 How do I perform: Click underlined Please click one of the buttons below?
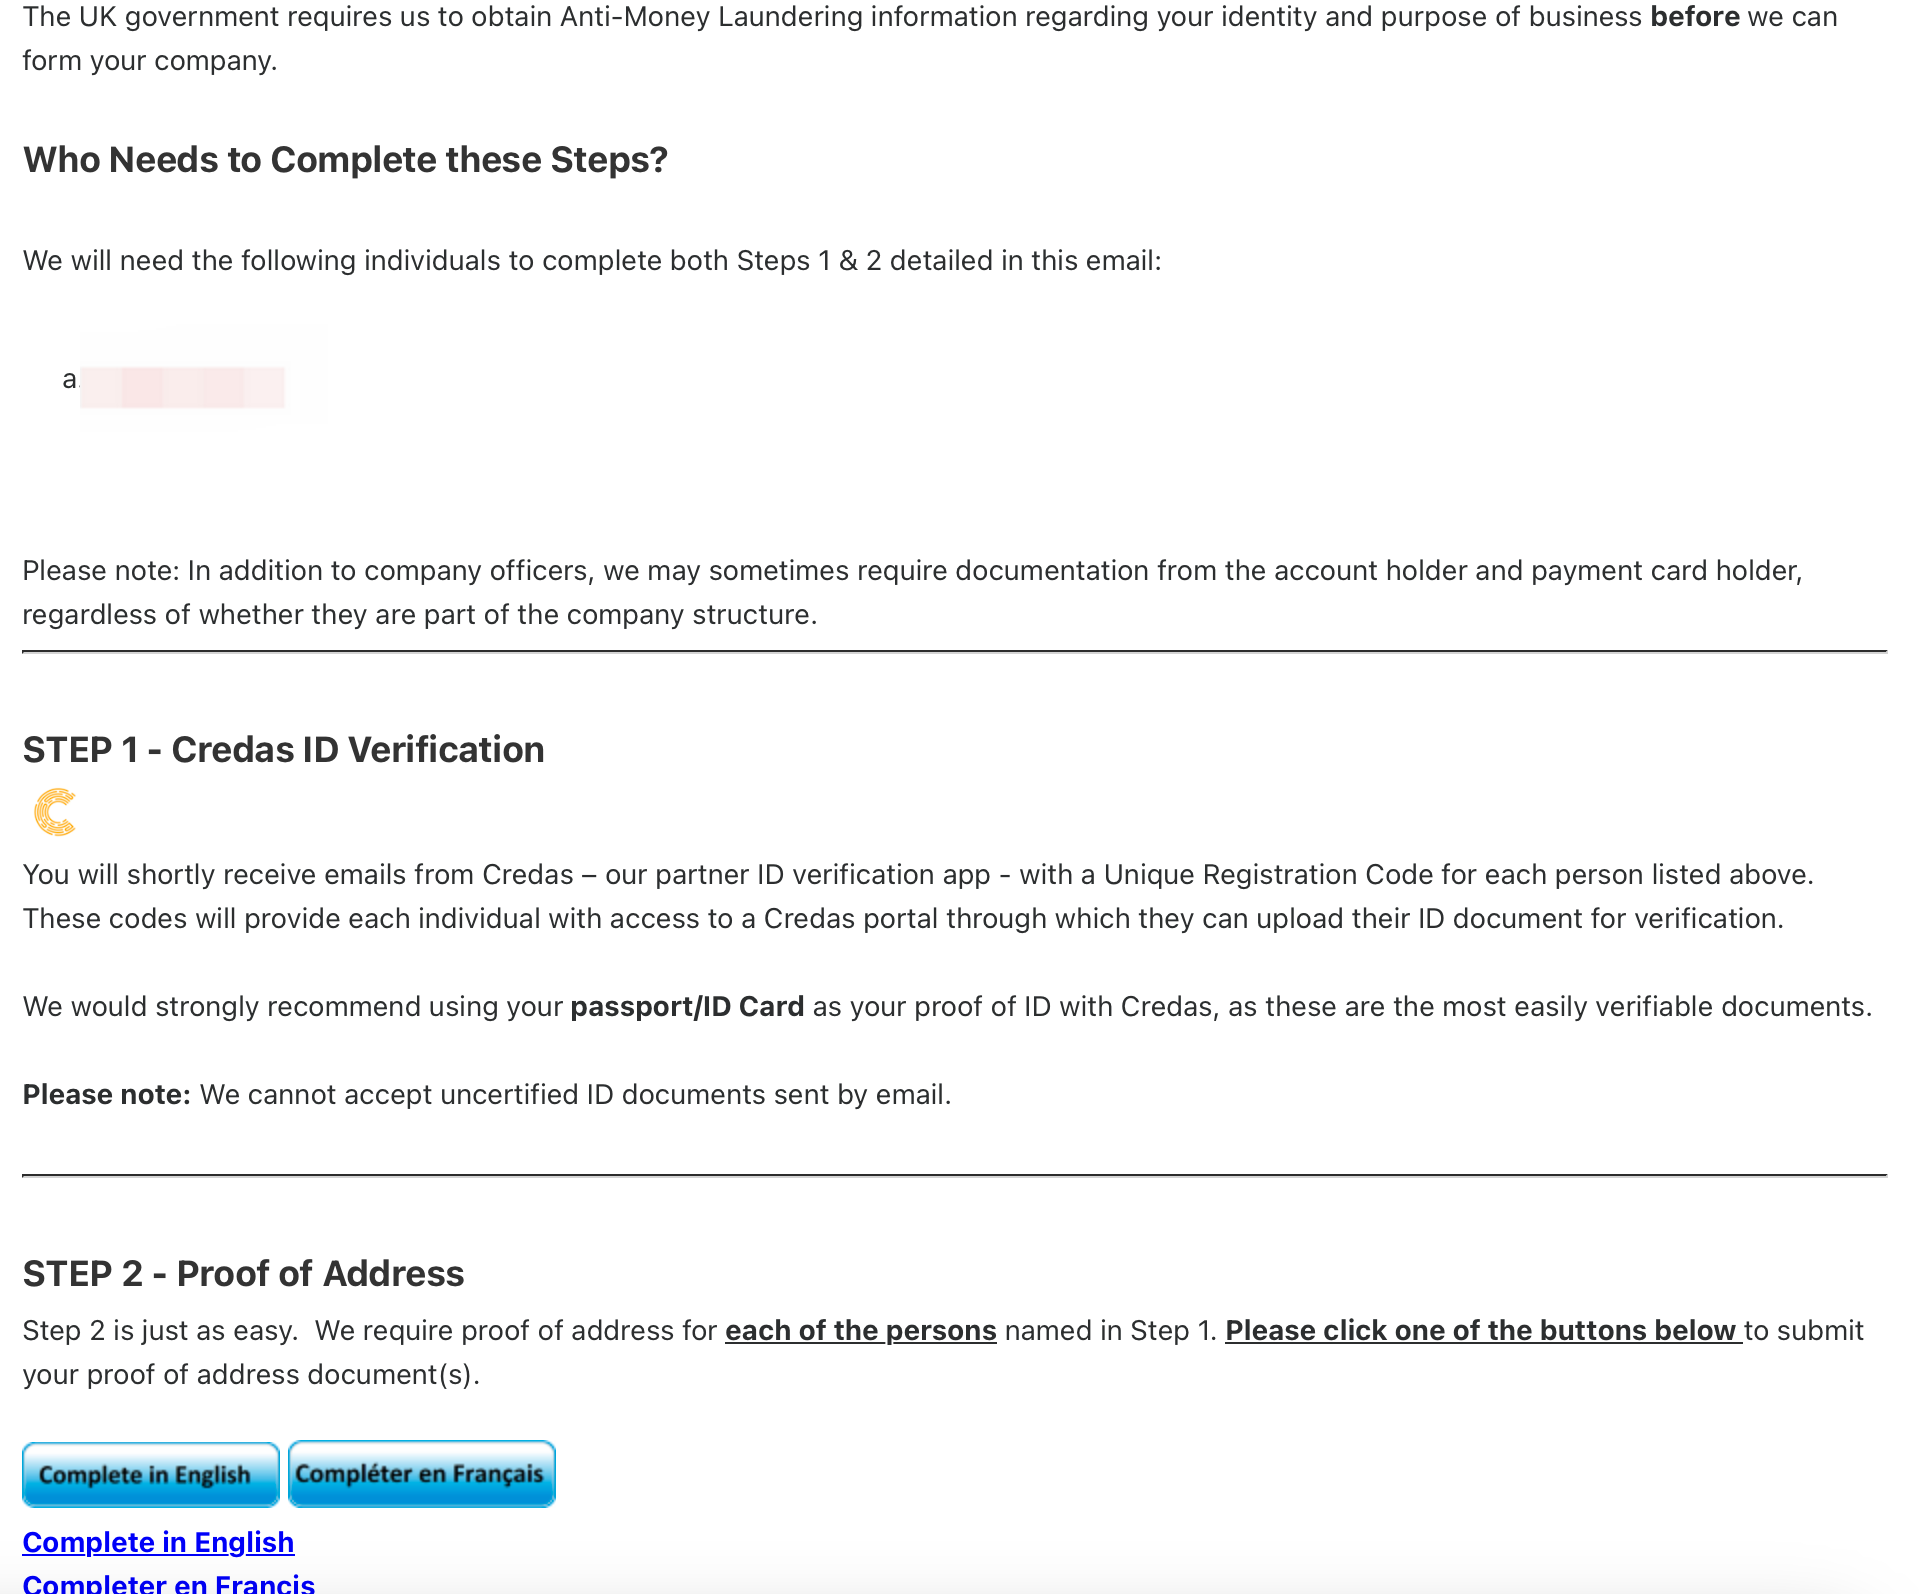(1483, 1330)
